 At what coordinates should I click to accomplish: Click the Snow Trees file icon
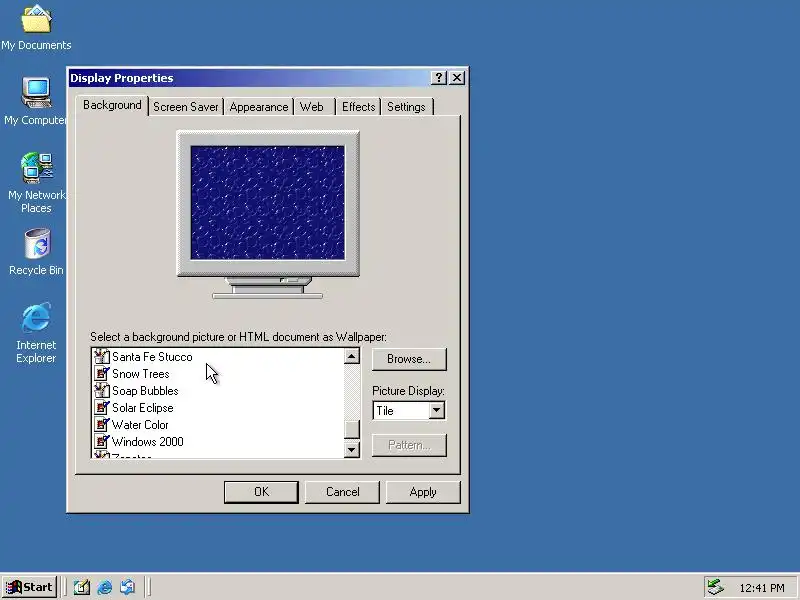pyautogui.click(x=102, y=373)
